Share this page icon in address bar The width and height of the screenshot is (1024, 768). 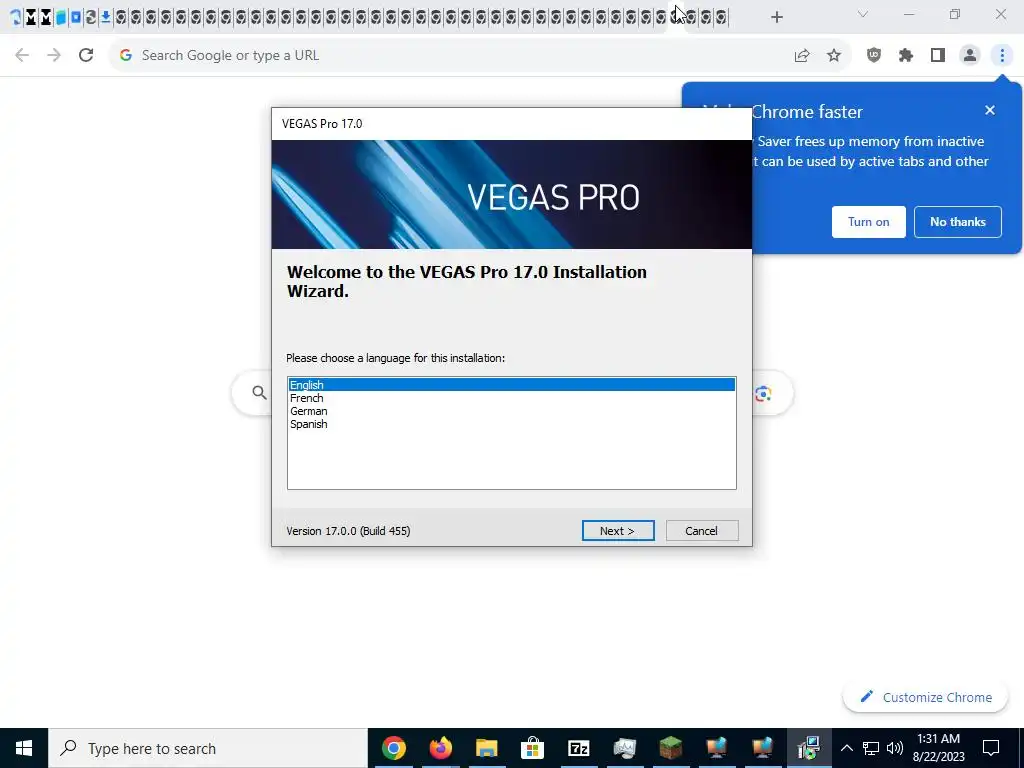click(x=802, y=56)
